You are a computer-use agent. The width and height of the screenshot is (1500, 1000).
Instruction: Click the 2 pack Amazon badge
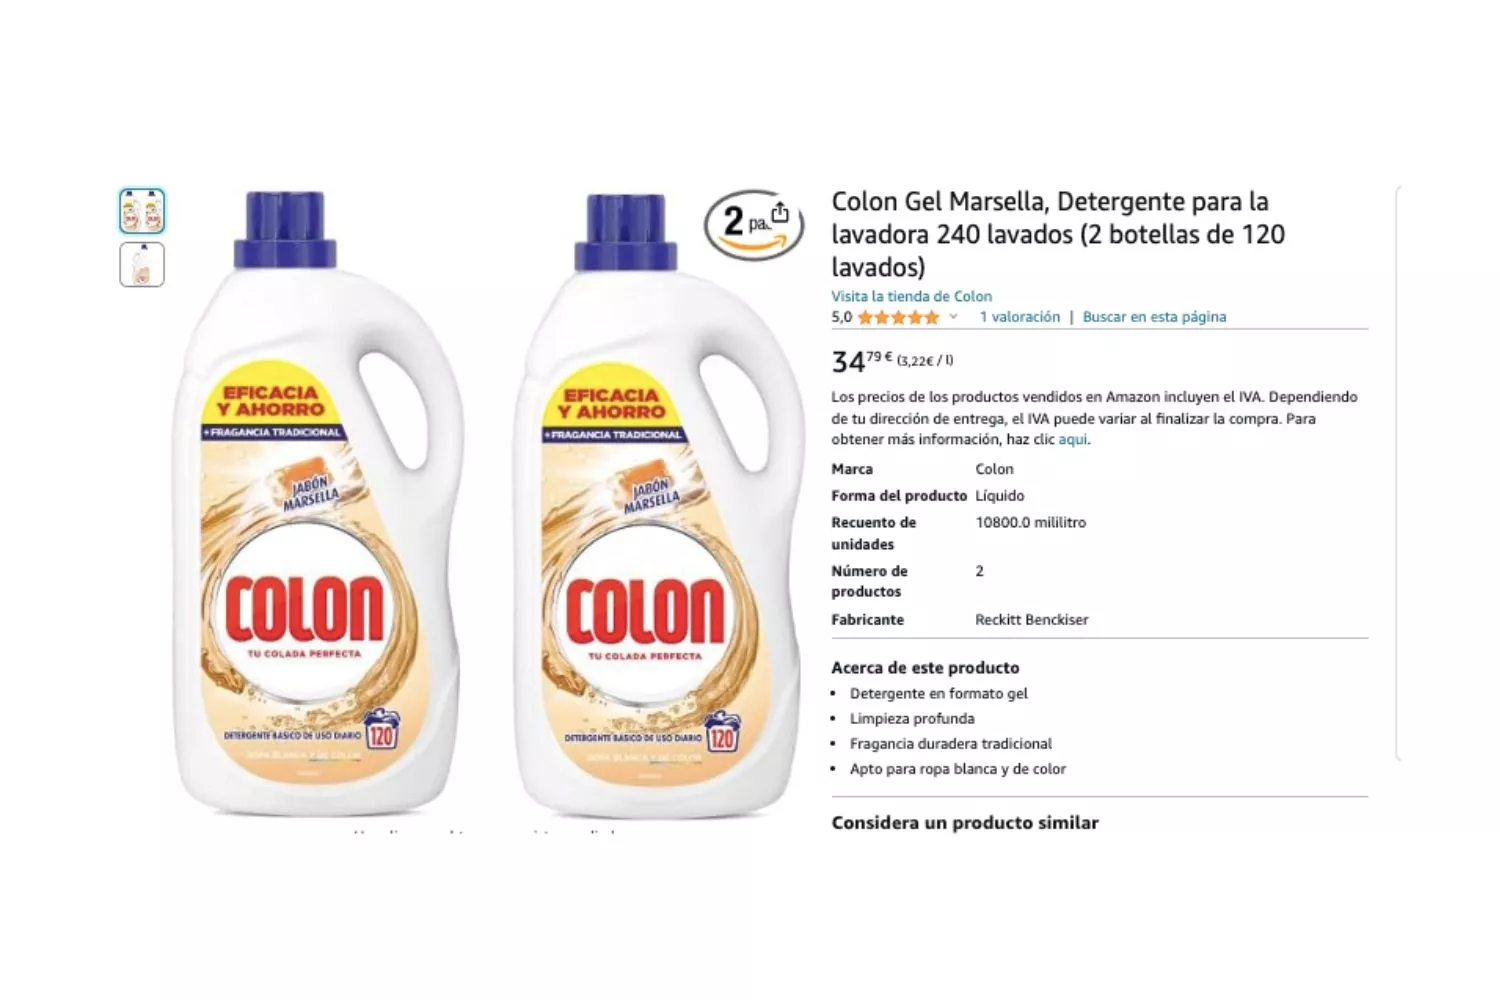[753, 225]
